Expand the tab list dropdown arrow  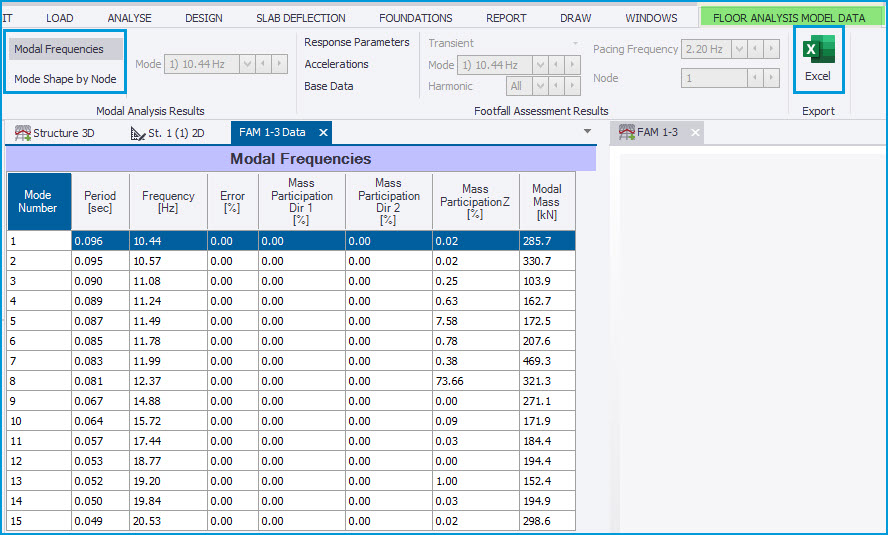(587, 132)
